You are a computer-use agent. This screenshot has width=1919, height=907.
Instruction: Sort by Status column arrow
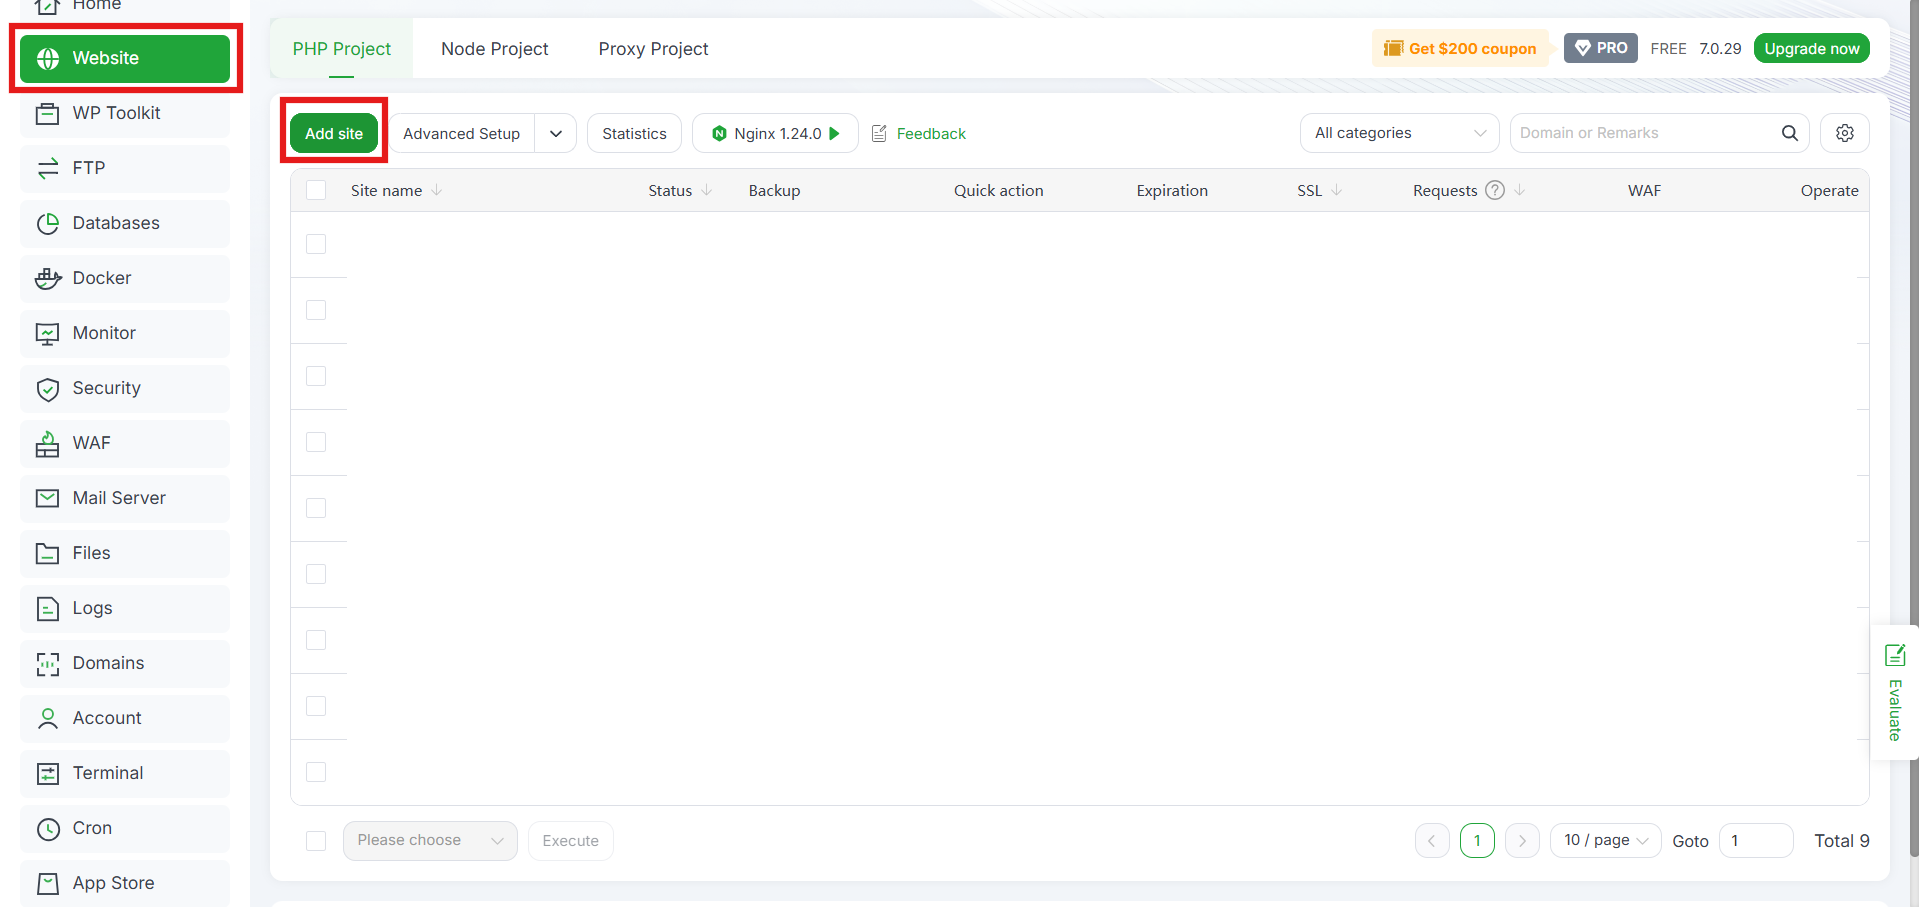707,190
